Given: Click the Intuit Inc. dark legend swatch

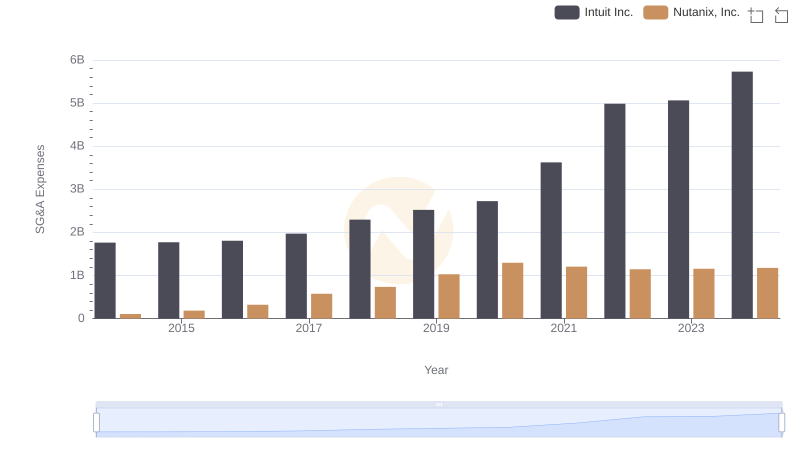Looking at the screenshot, I should (x=567, y=12).
